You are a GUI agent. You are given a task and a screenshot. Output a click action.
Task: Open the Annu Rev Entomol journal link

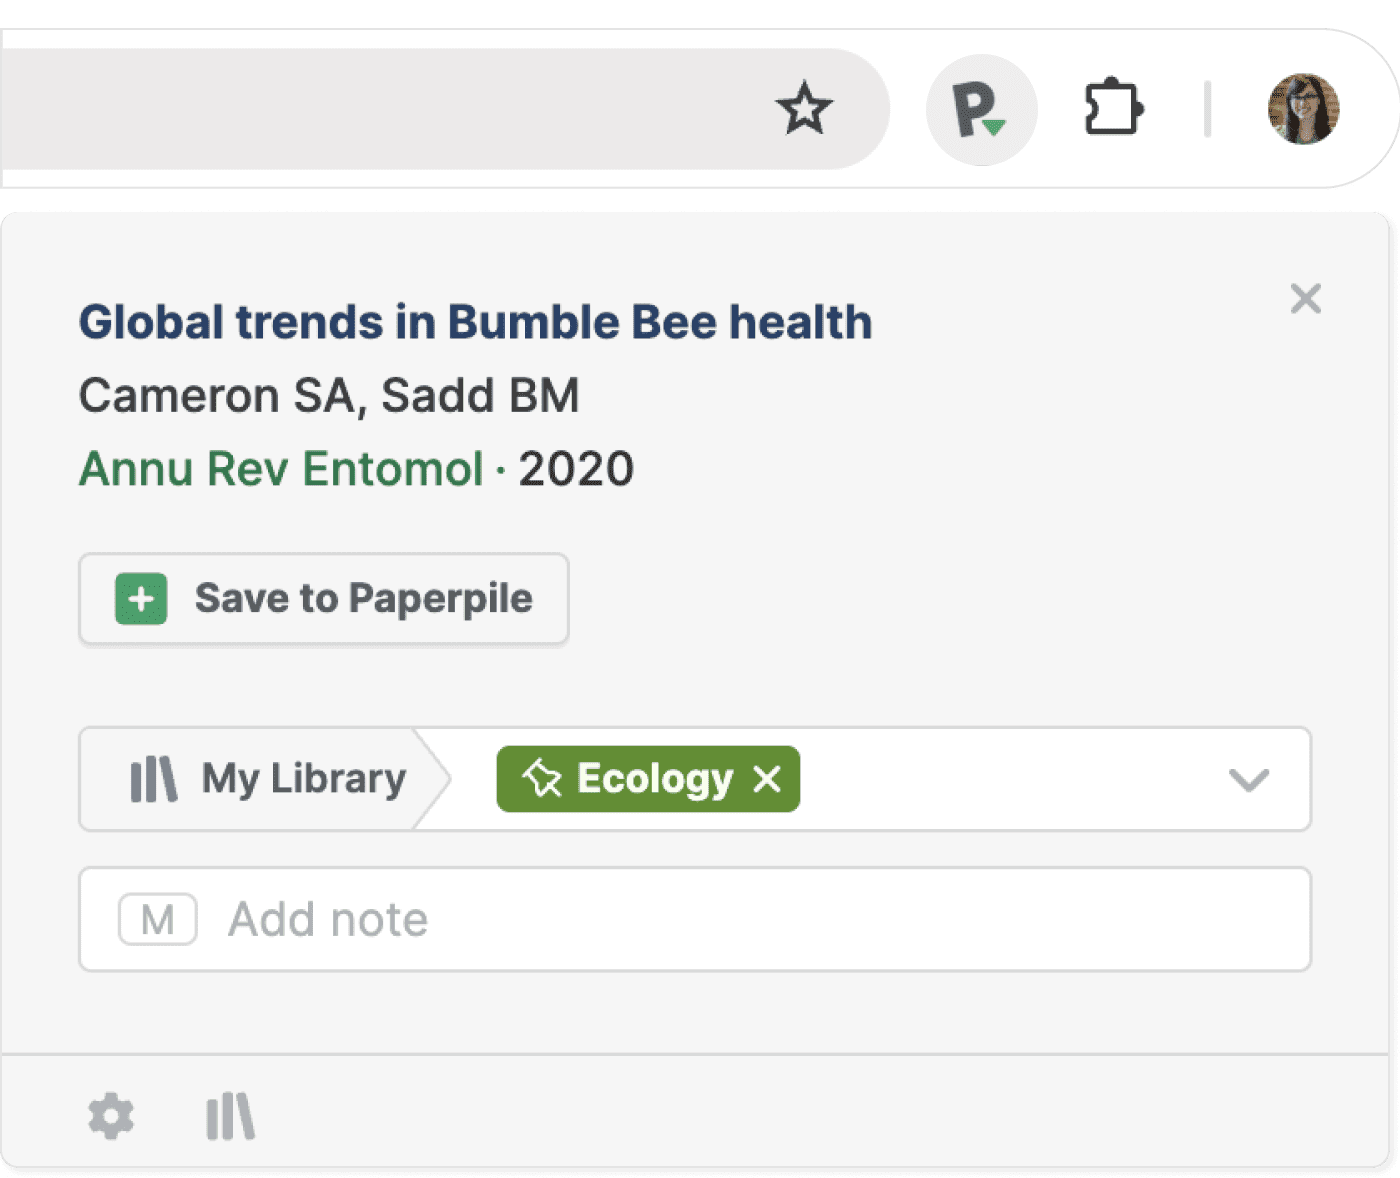click(282, 468)
